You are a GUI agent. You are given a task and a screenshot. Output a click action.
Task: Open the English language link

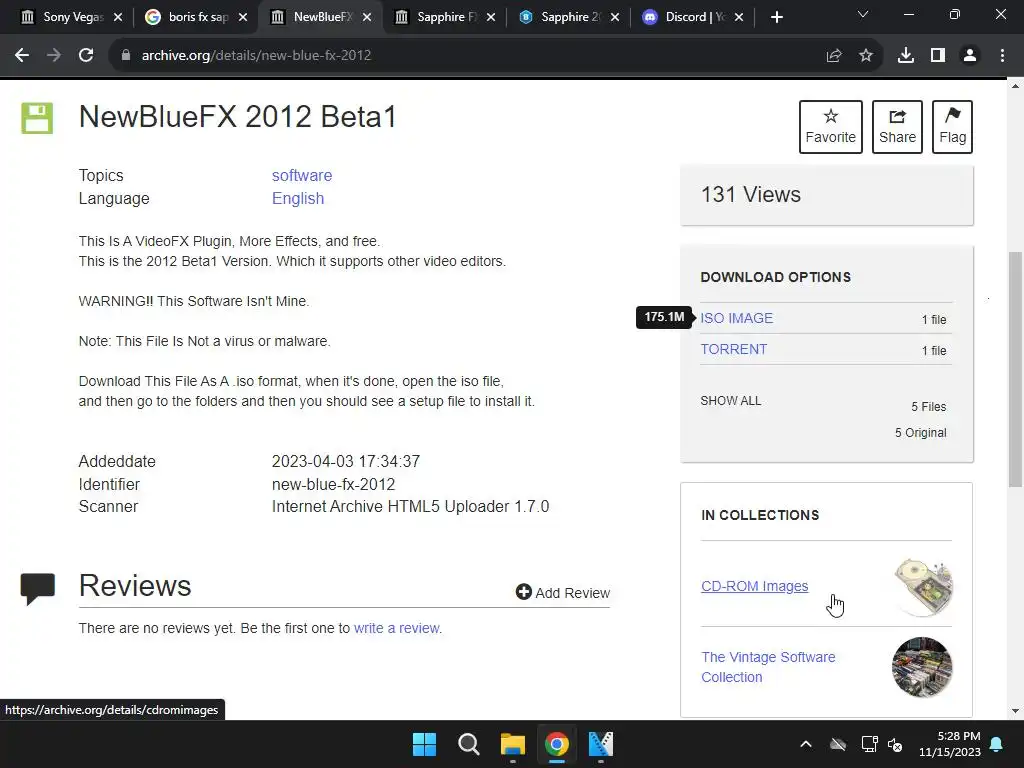click(x=298, y=199)
